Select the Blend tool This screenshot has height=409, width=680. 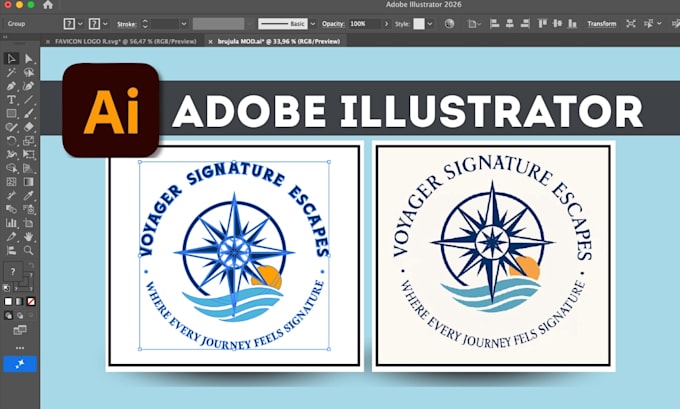[x=11, y=209]
